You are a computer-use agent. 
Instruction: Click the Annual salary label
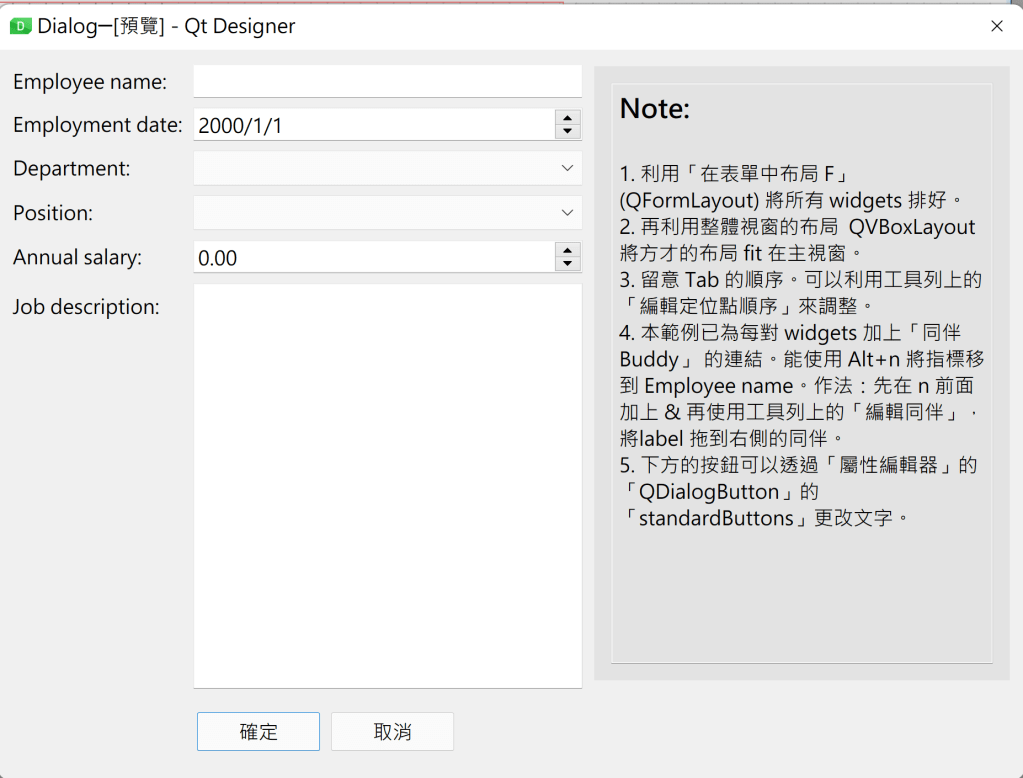tap(78, 258)
